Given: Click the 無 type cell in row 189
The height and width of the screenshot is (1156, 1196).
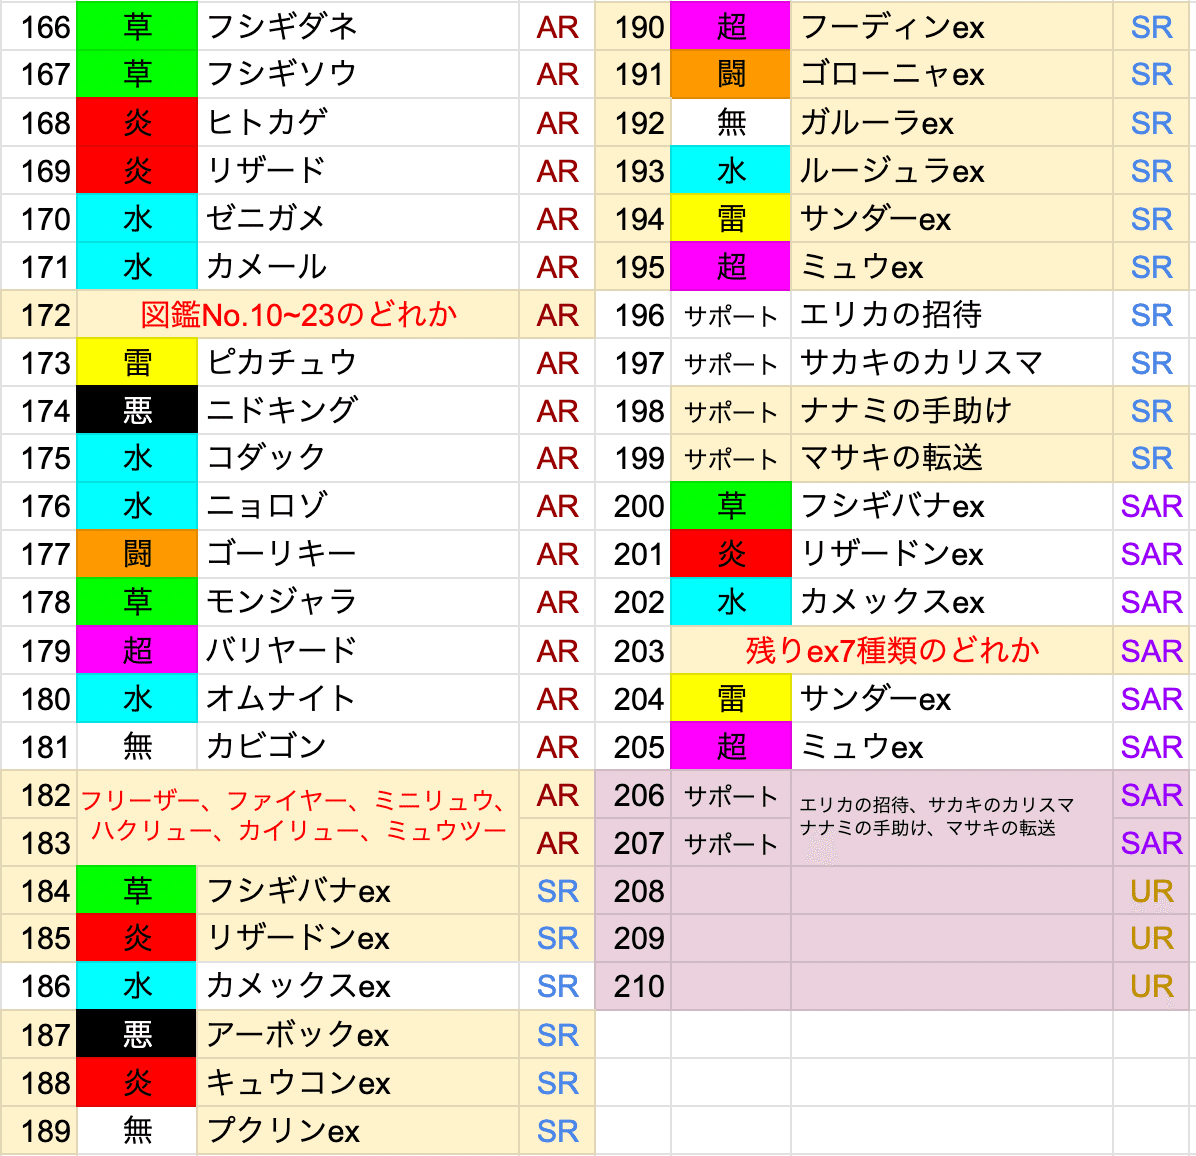Looking at the screenshot, I should pyautogui.click(x=137, y=1132).
